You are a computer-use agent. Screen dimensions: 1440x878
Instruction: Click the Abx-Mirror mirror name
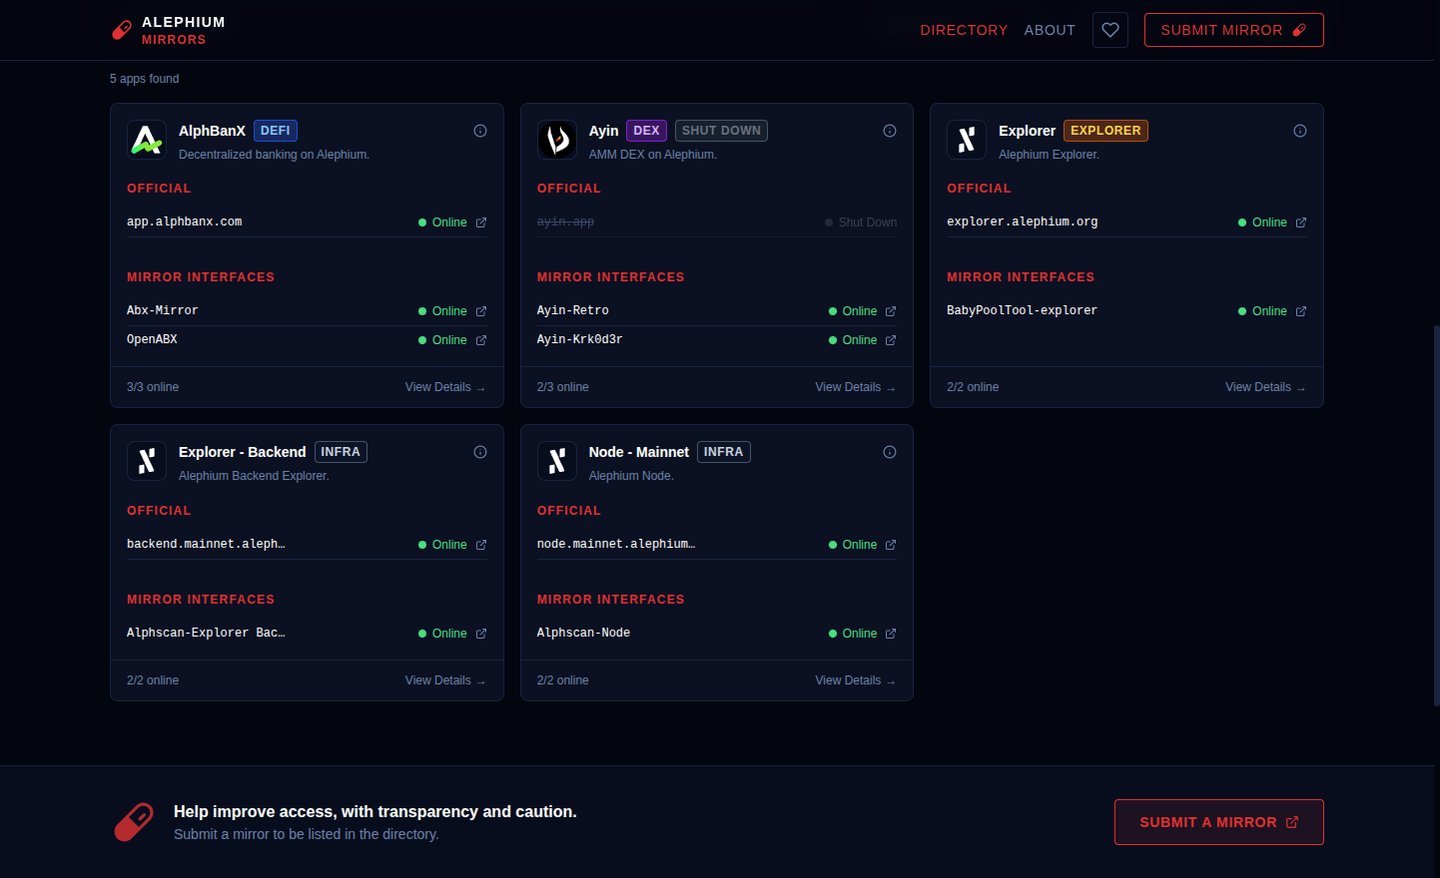tap(162, 311)
